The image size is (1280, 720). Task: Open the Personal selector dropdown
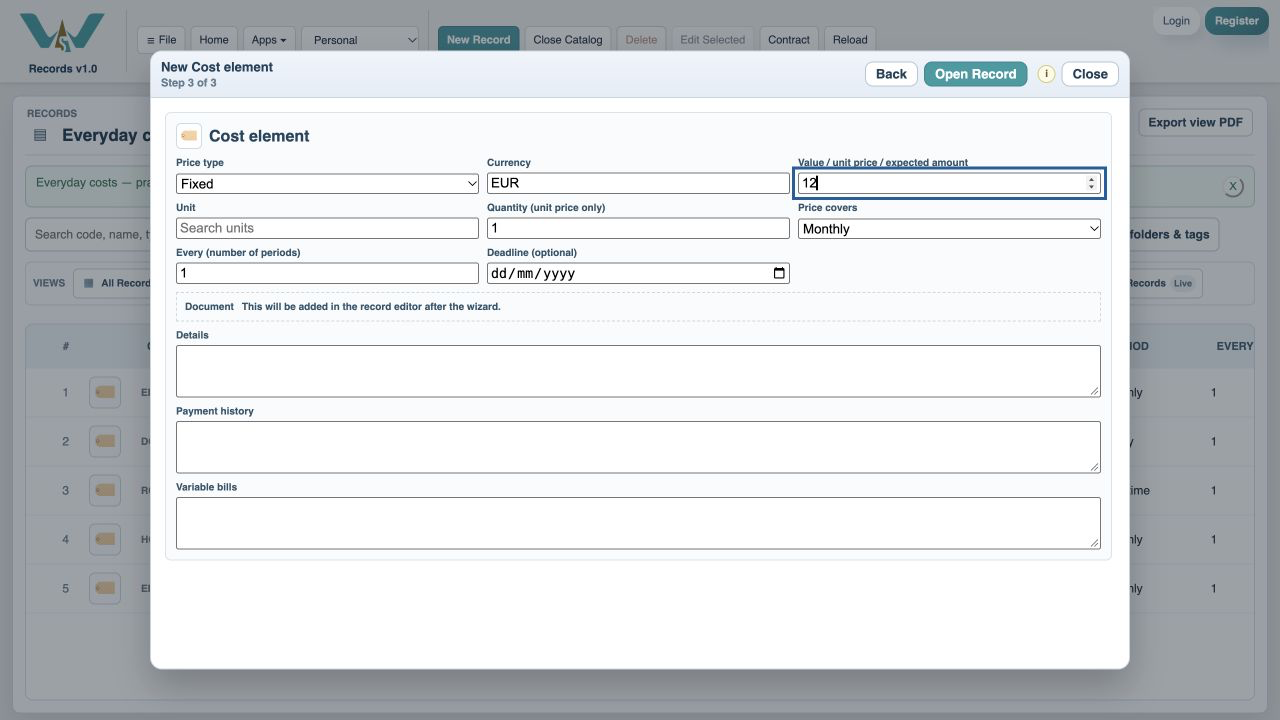click(x=361, y=40)
